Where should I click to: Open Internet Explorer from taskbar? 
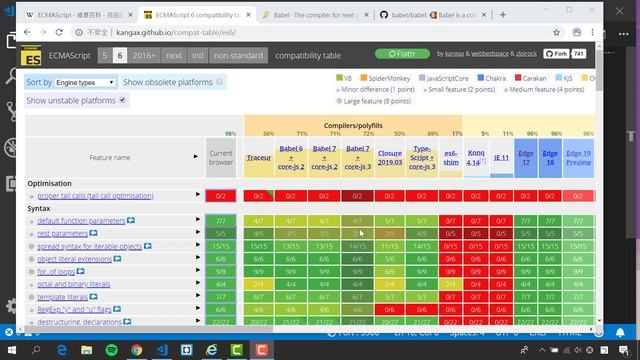coord(212,350)
